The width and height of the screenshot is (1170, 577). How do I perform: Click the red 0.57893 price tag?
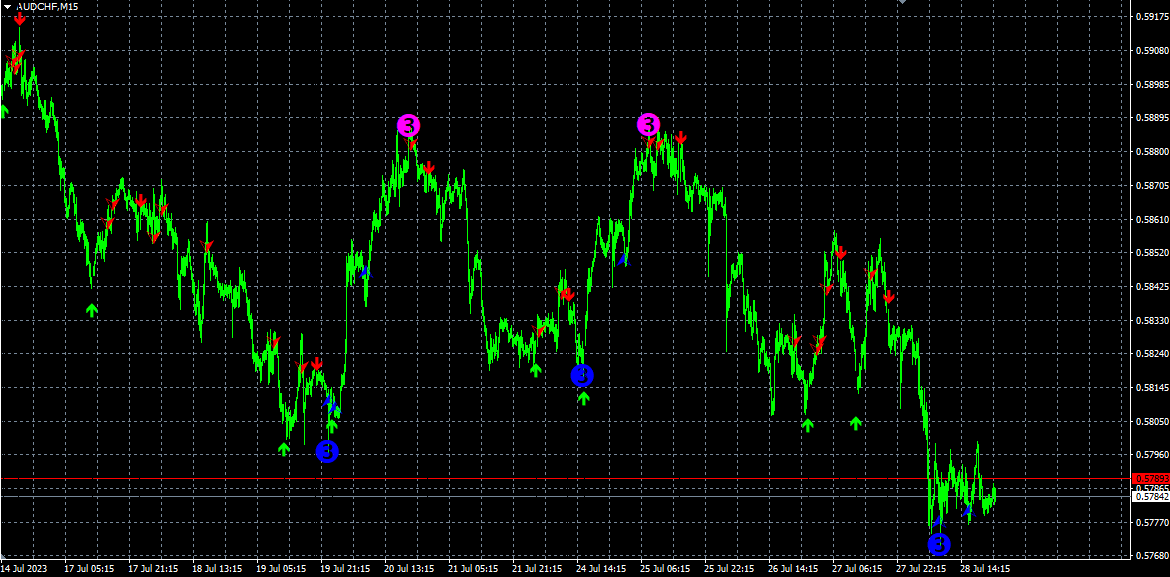click(x=1151, y=478)
